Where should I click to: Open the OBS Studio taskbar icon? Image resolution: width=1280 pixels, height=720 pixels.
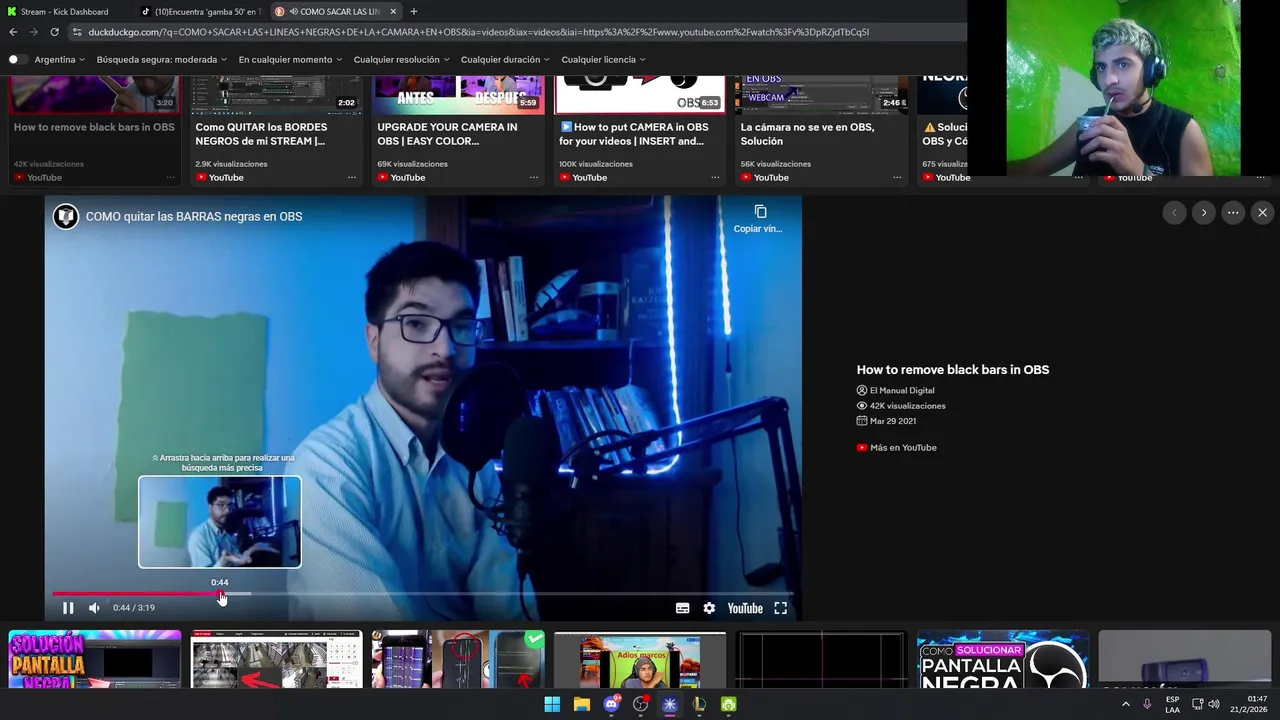[640, 704]
